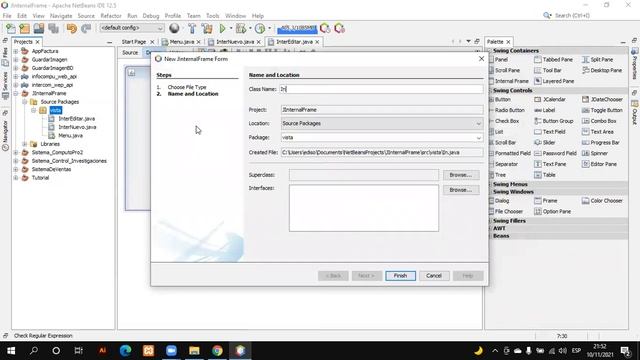This screenshot has width=640, height=360.
Task: Select JCalendar in the Palette
Action: coord(550,99)
